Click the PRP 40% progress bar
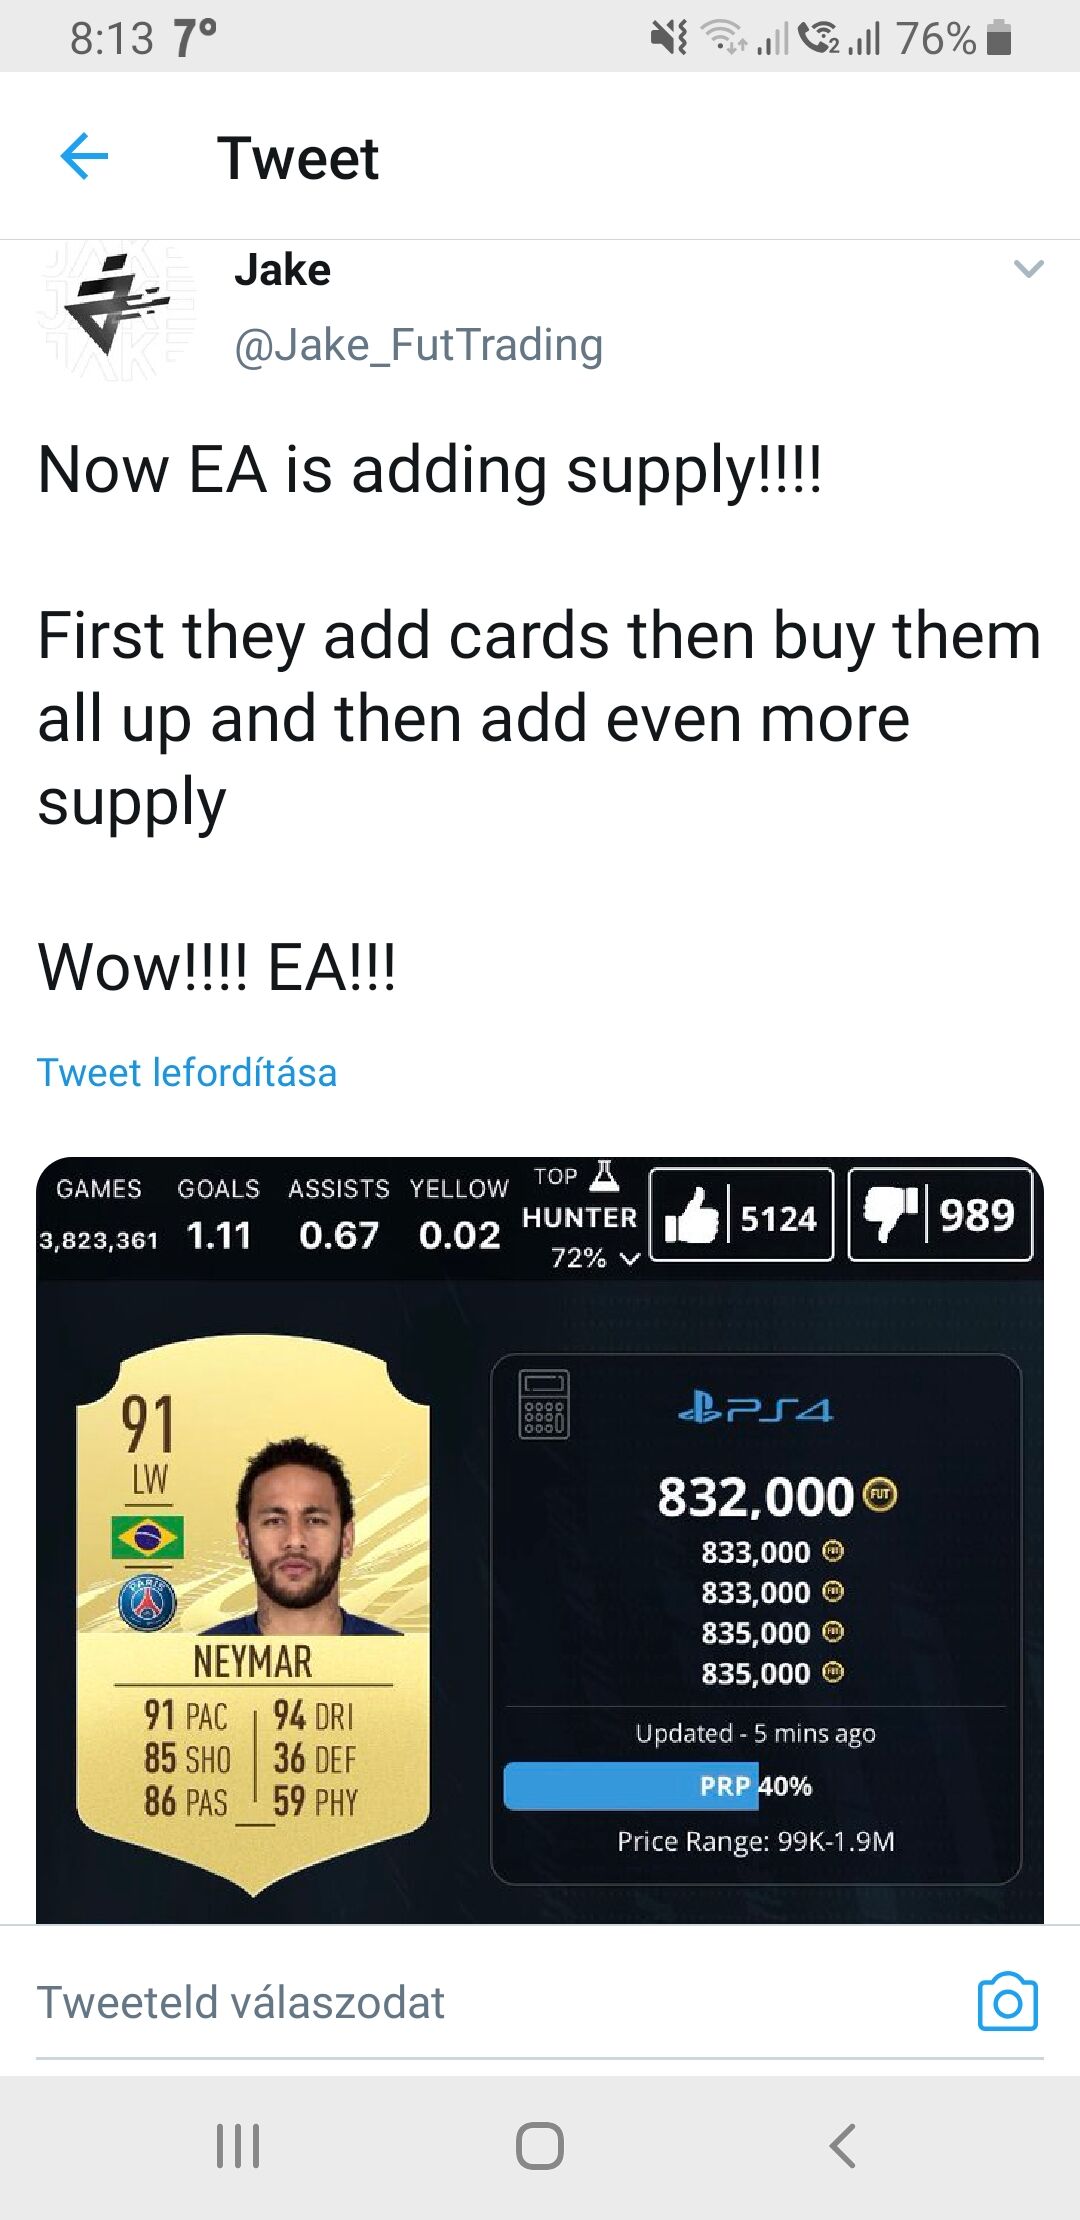 click(x=755, y=1786)
